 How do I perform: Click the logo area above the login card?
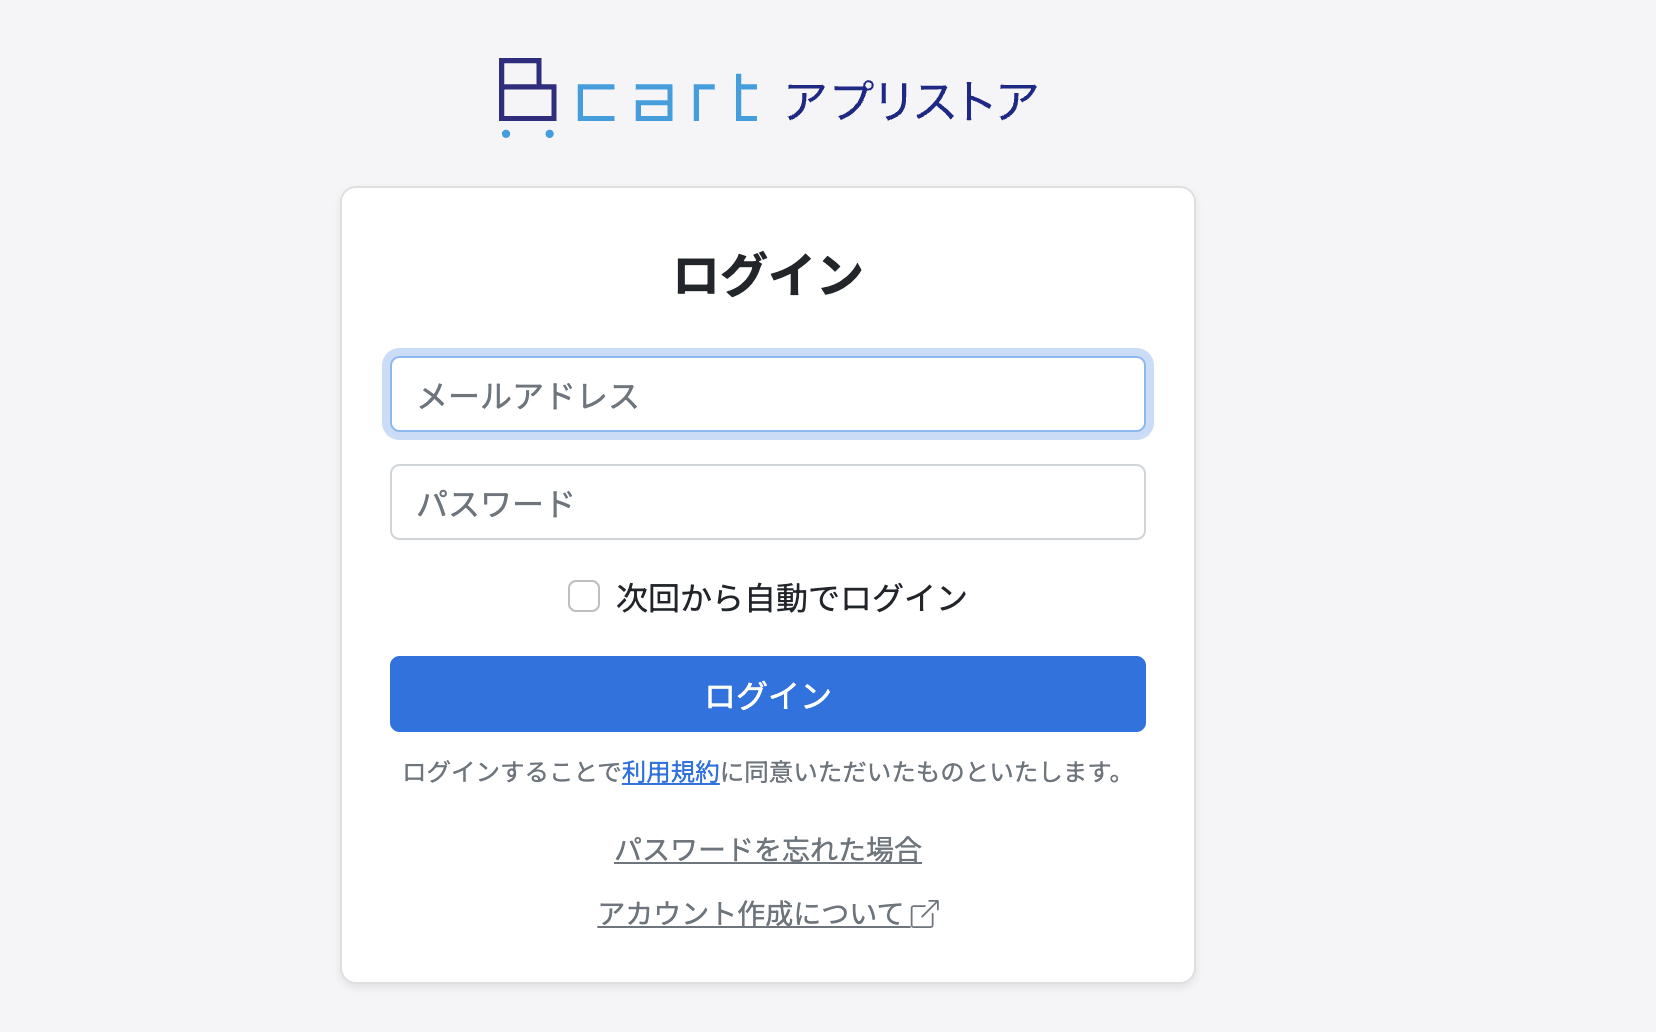(765, 97)
